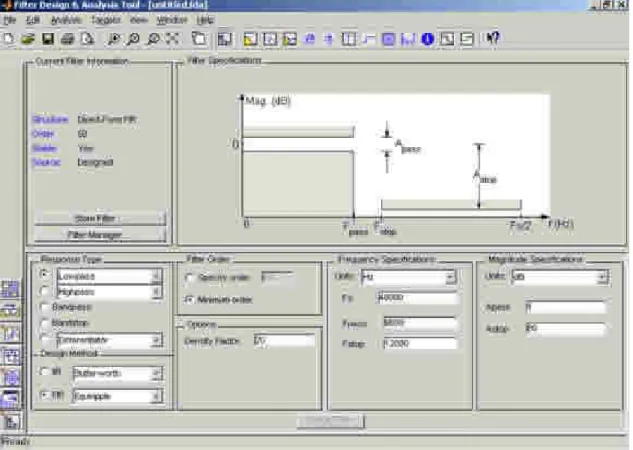Select the Bandstop radio button
The height and width of the screenshot is (450, 633).
(x=44, y=323)
